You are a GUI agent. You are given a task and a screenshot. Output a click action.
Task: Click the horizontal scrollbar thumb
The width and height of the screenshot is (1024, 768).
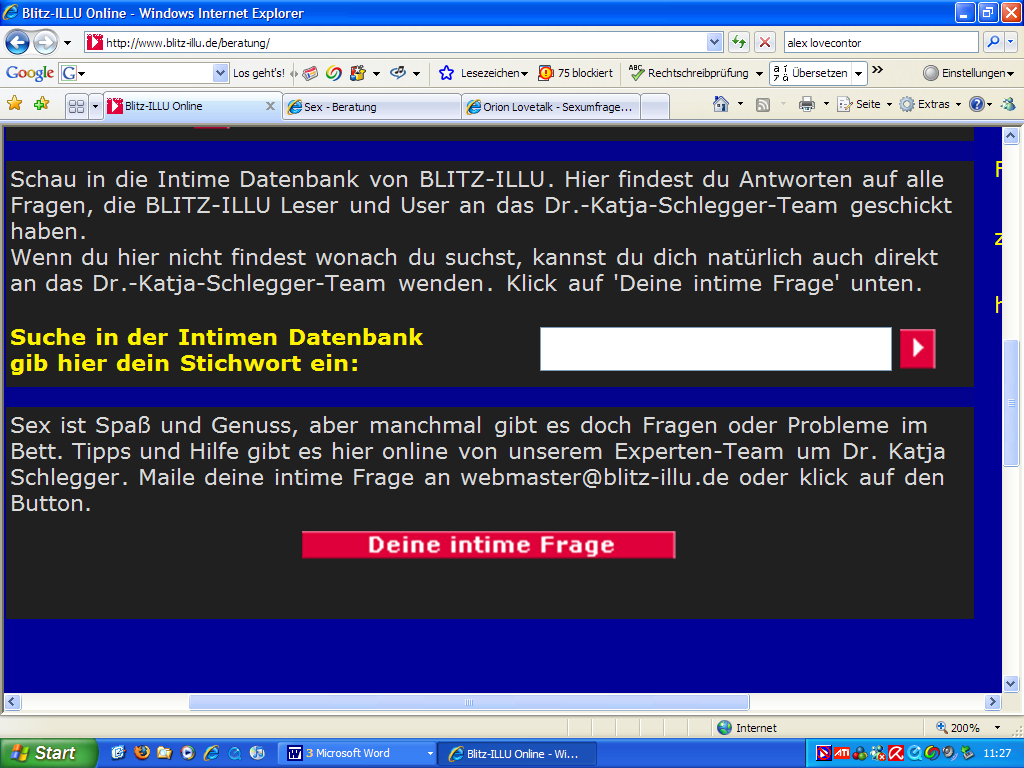[x=468, y=702]
